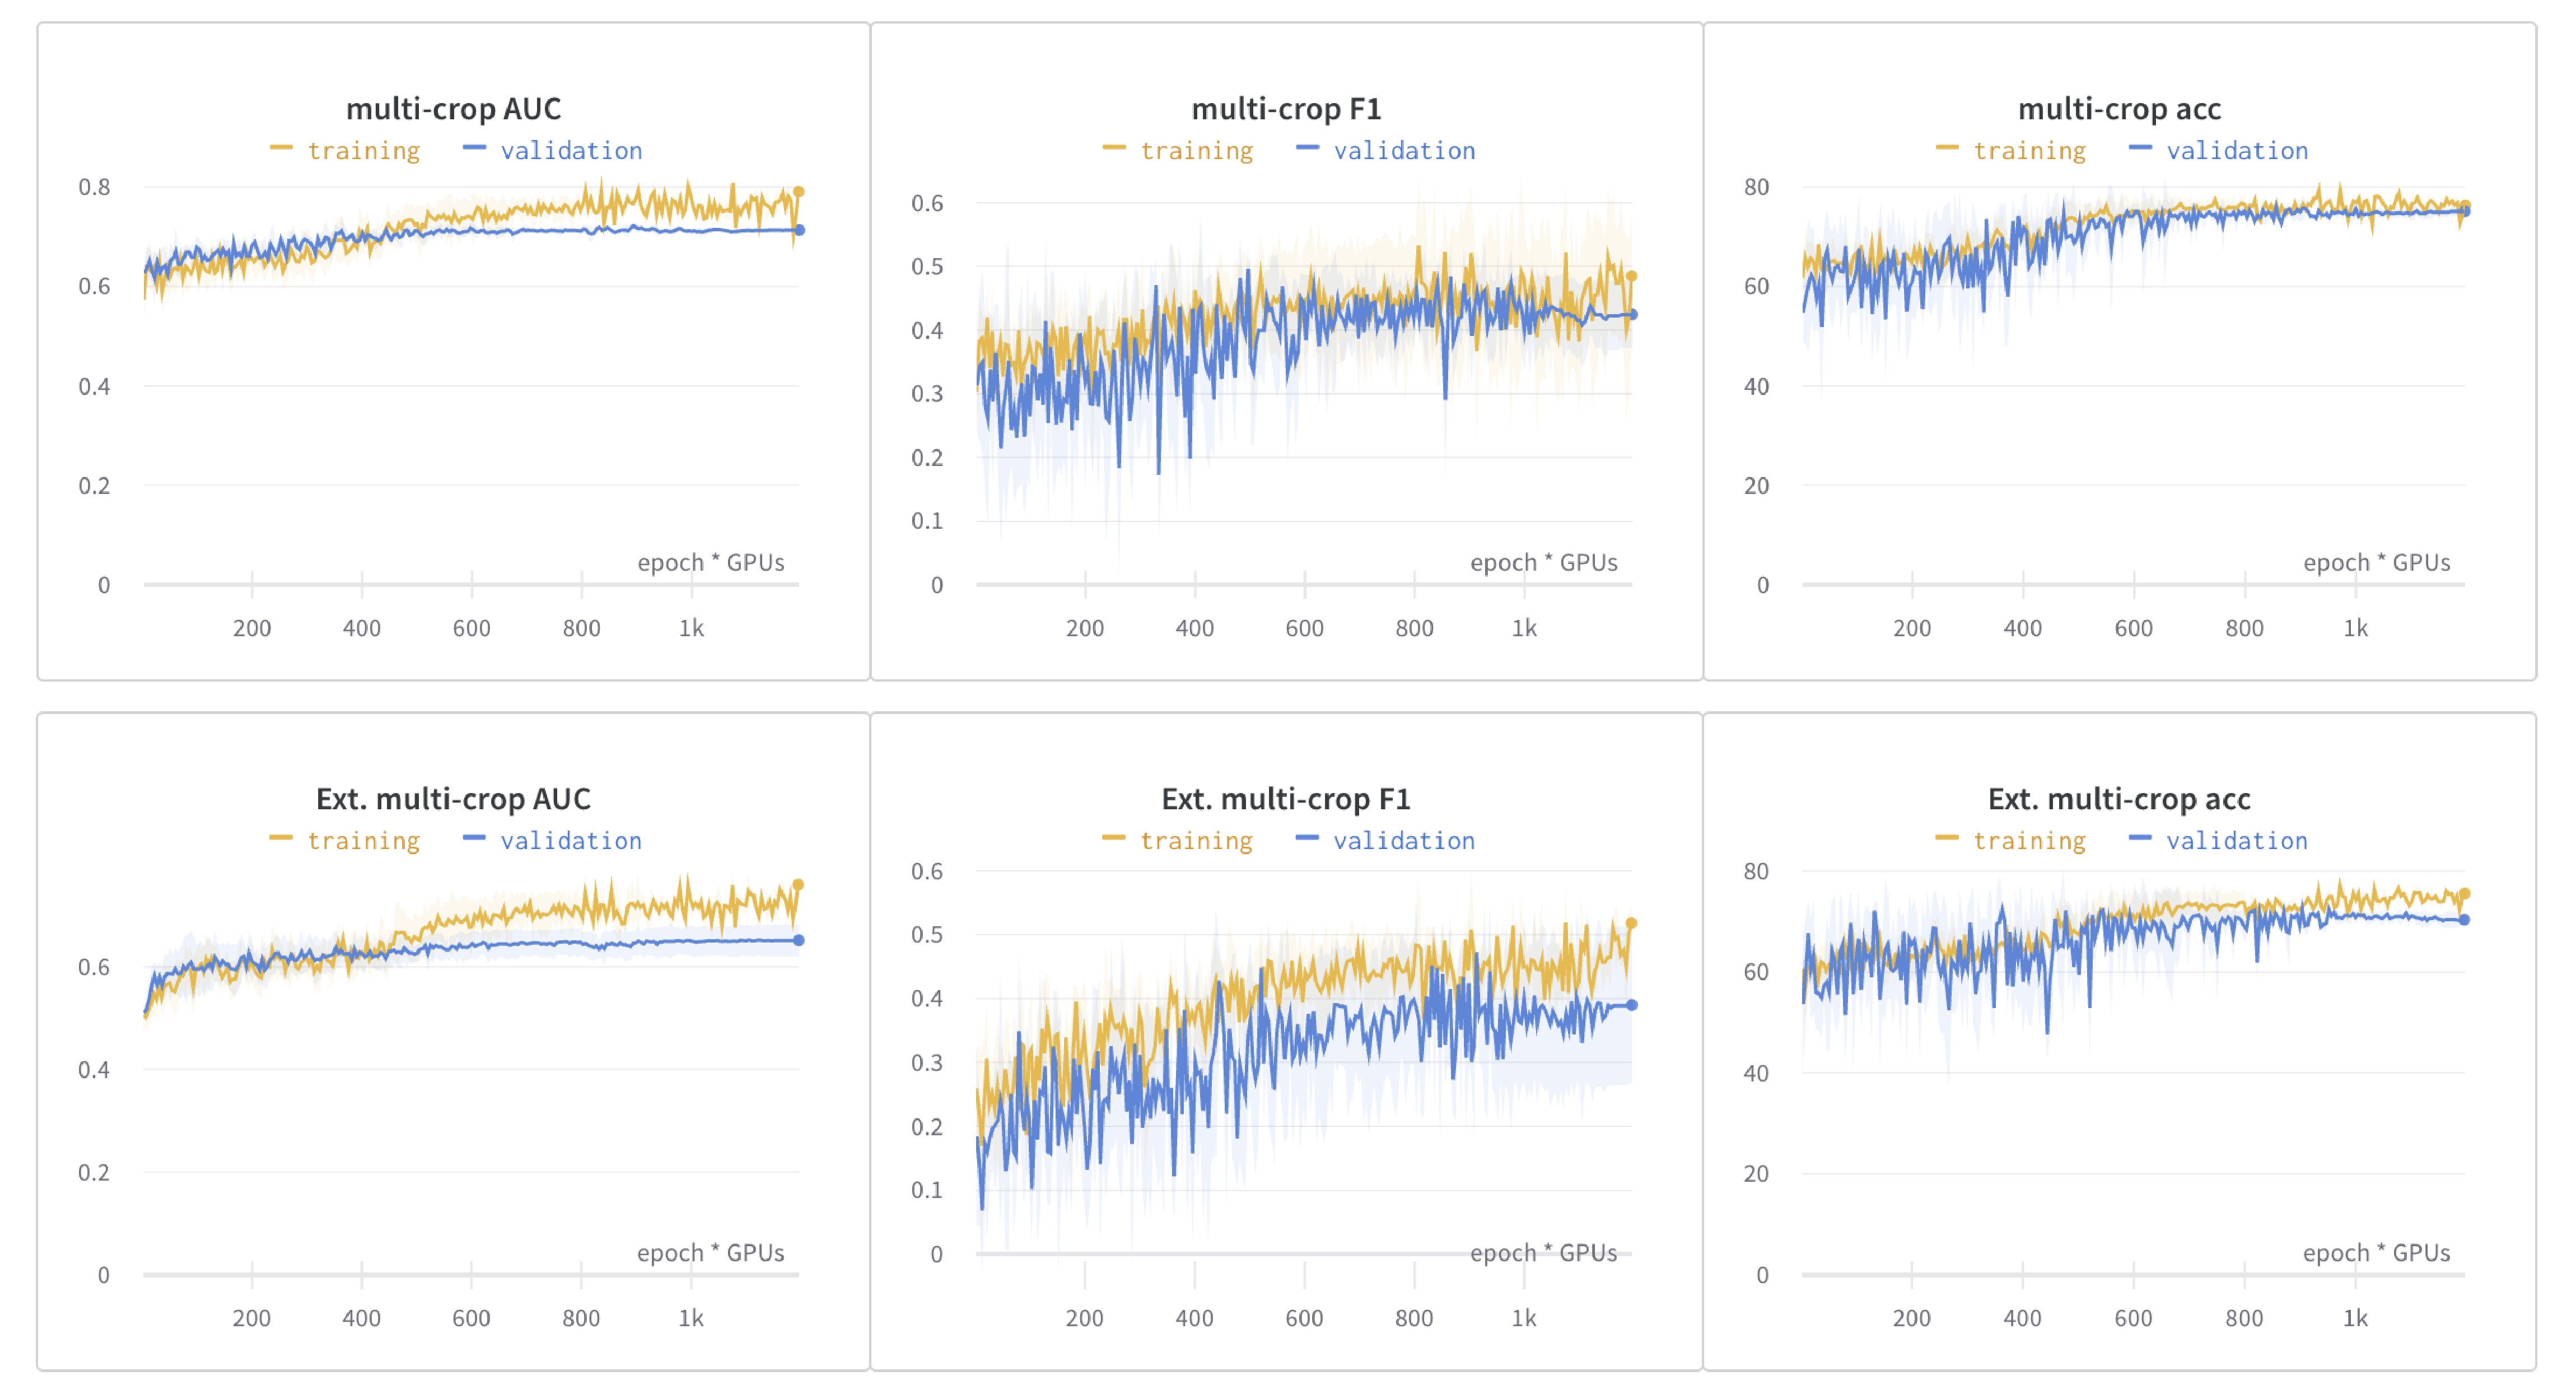Click training end point in Ext. multi-crop acc chart
This screenshot has width=2576, height=1399.
click(2464, 893)
